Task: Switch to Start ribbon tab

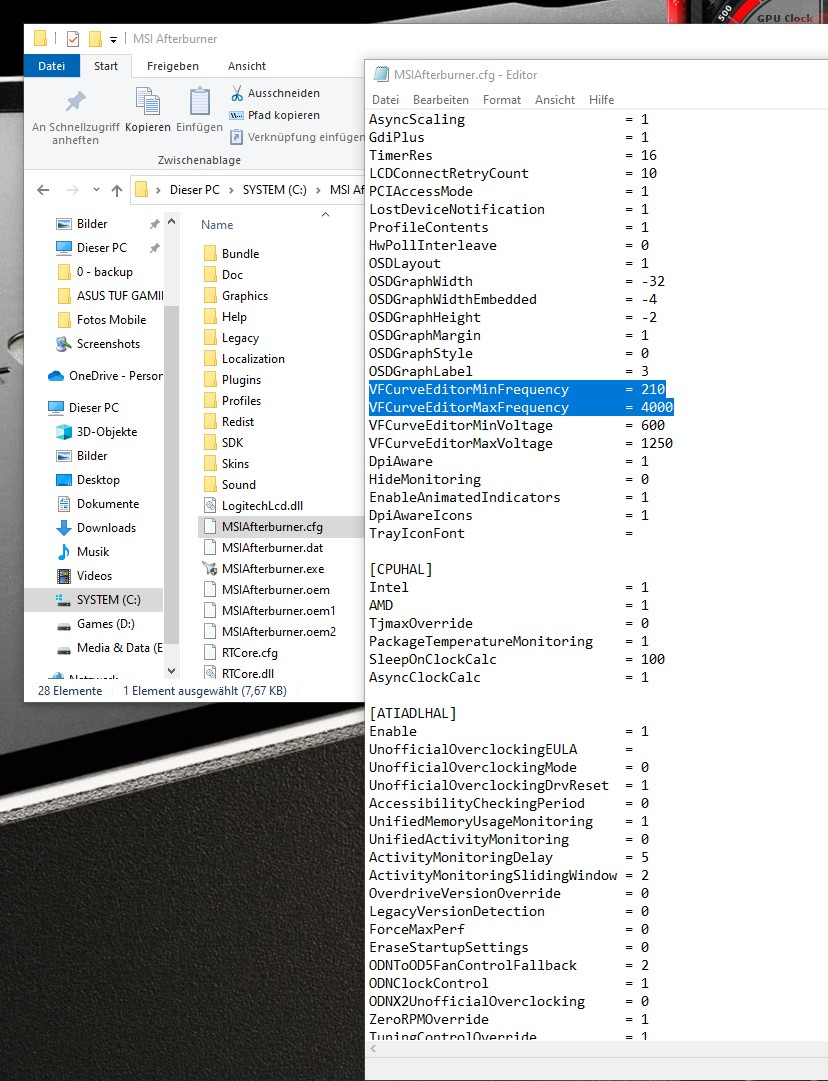Action: (106, 66)
